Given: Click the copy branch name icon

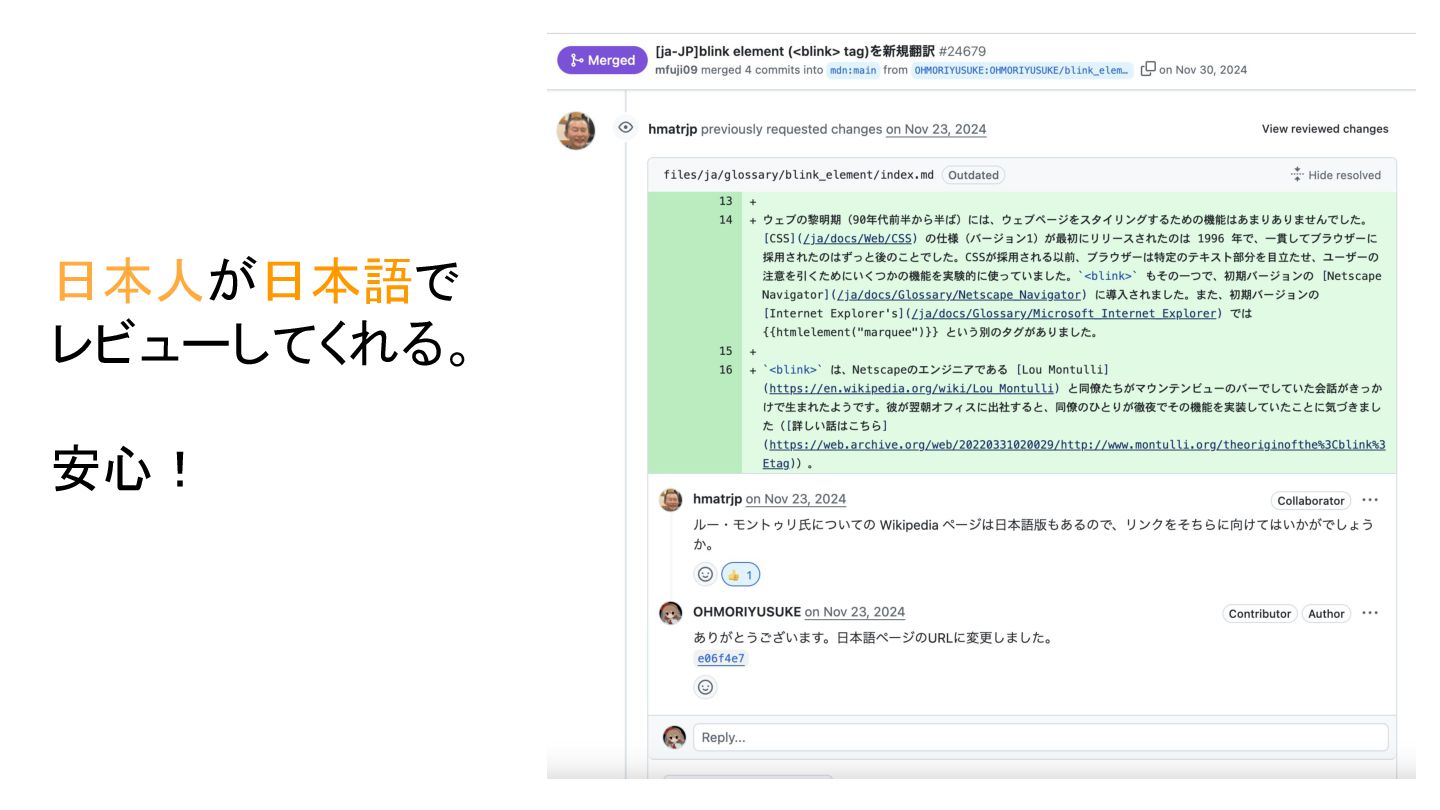Looking at the screenshot, I should pos(1148,69).
